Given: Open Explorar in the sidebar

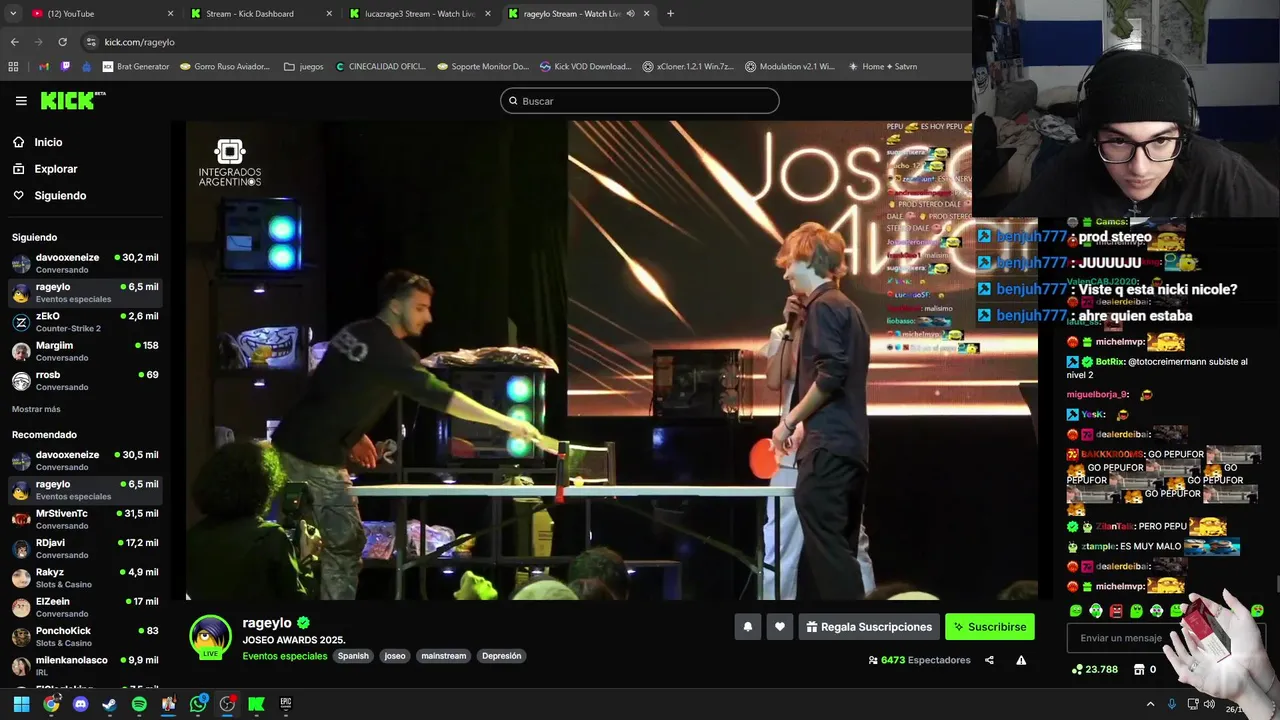Looking at the screenshot, I should tap(56, 169).
